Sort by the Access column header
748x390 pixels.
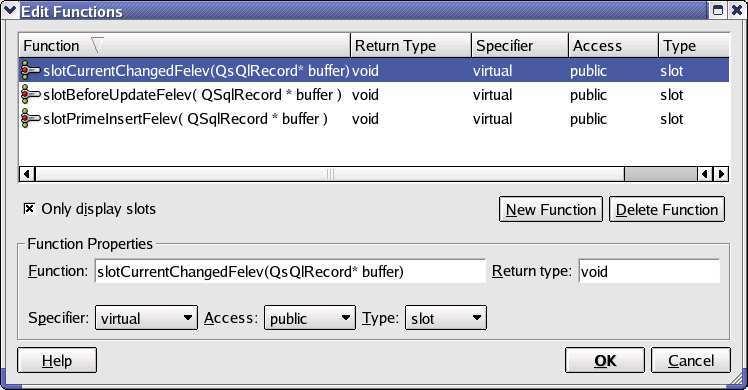pos(613,46)
